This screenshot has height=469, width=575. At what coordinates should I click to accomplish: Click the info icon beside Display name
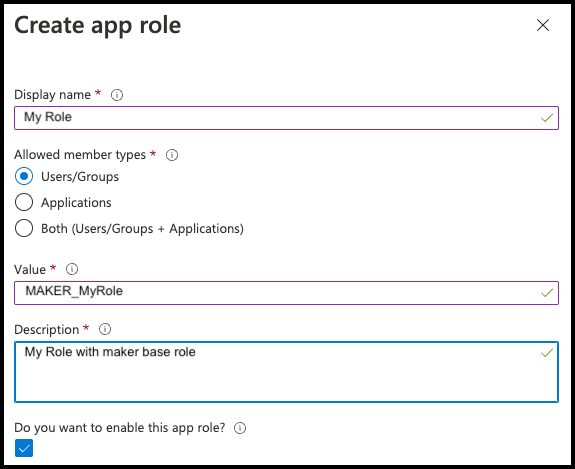coord(117,95)
